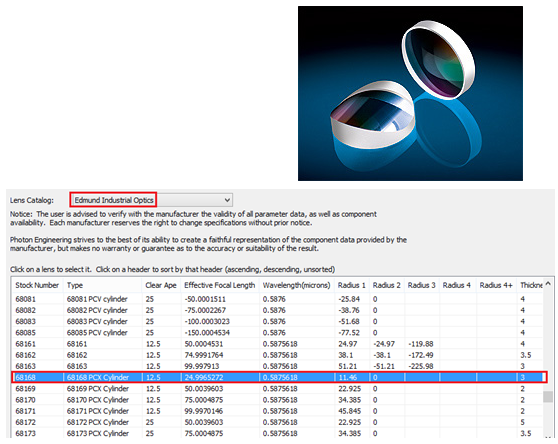Sort by Effective Focal Length header
The width and height of the screenshot is (558, 444).
(220, 285)
